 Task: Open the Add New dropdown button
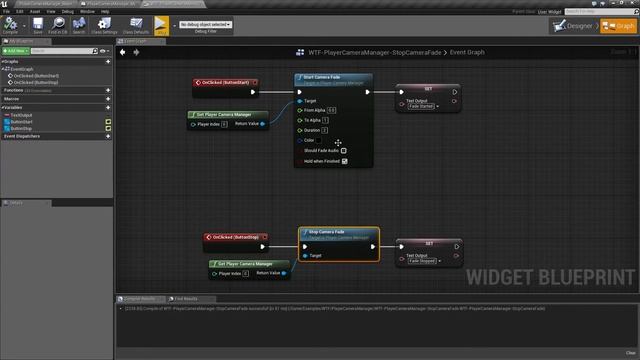point(16,51)
